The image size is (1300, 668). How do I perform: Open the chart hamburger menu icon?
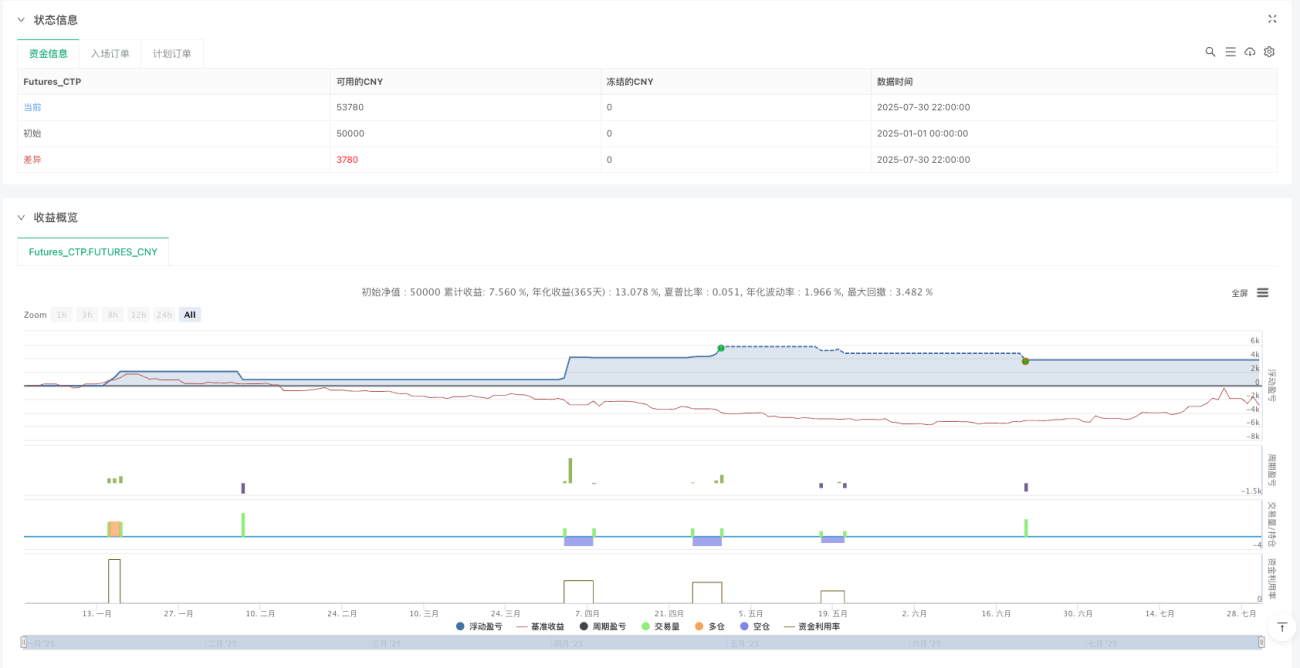(1263, 293)
